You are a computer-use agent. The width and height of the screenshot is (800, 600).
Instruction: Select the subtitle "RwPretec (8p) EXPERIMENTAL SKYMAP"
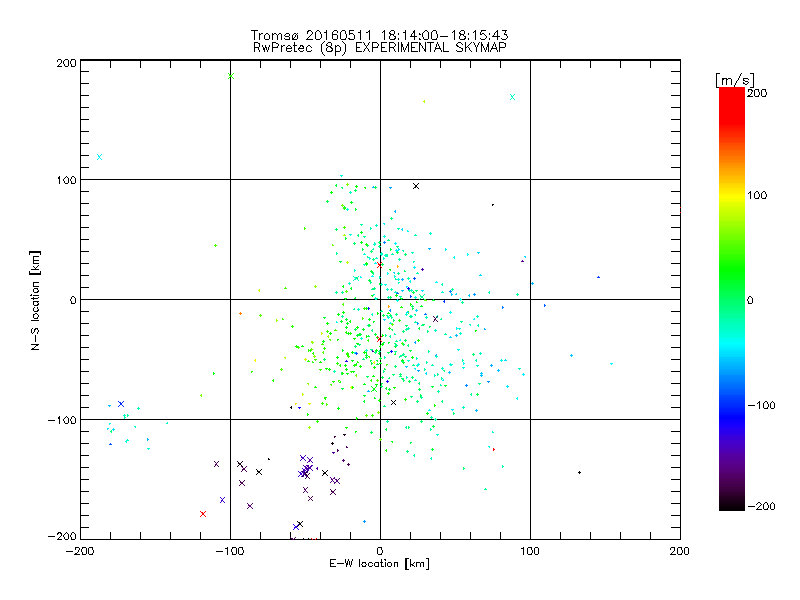click(x=380, y=48)
